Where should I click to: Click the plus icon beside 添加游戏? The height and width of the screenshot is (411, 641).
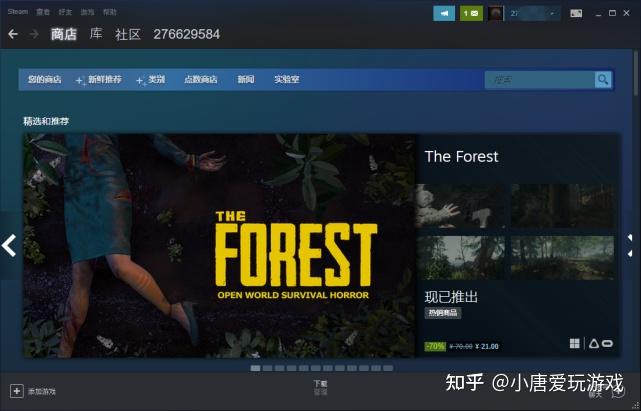pos(16,391)
